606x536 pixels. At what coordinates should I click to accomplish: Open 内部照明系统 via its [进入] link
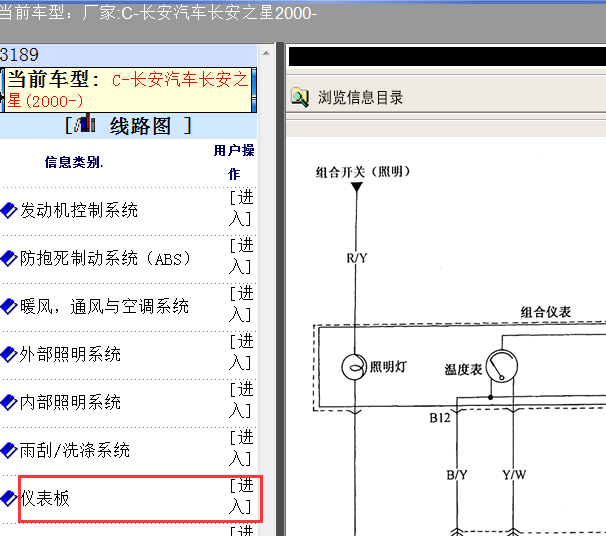pos(241,400)
